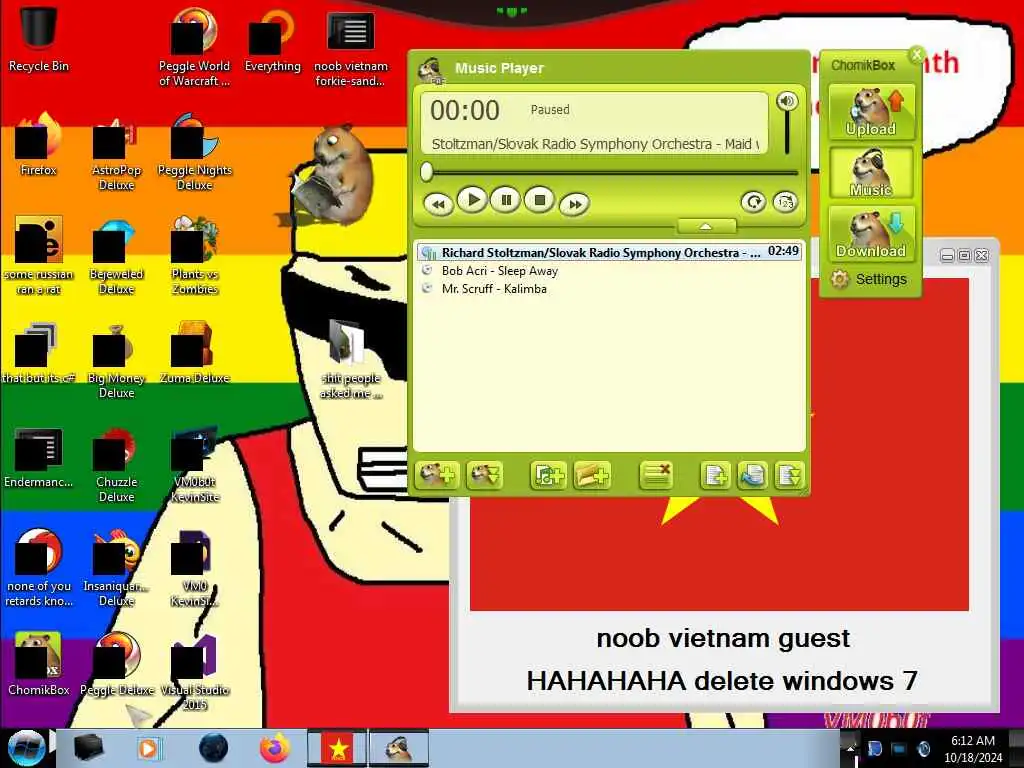Open the ChomikBox Download panel
The width and height of the screenshot is (1024, 768).
871,233
